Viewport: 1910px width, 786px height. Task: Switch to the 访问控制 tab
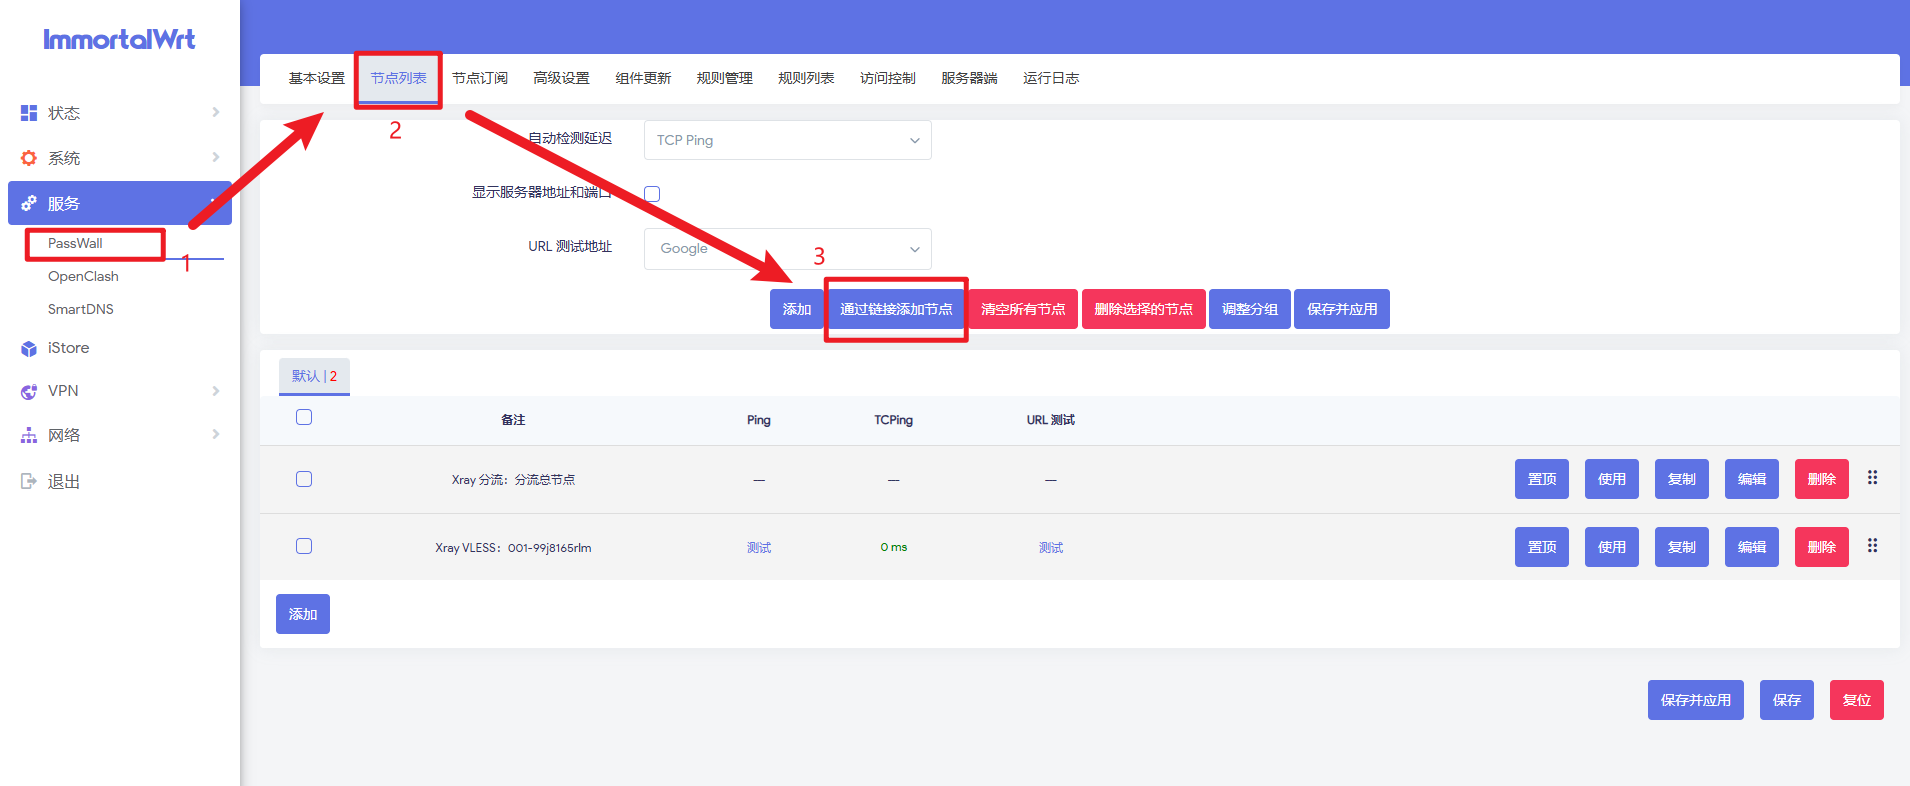pyautogui.click(x=888, y=78)
